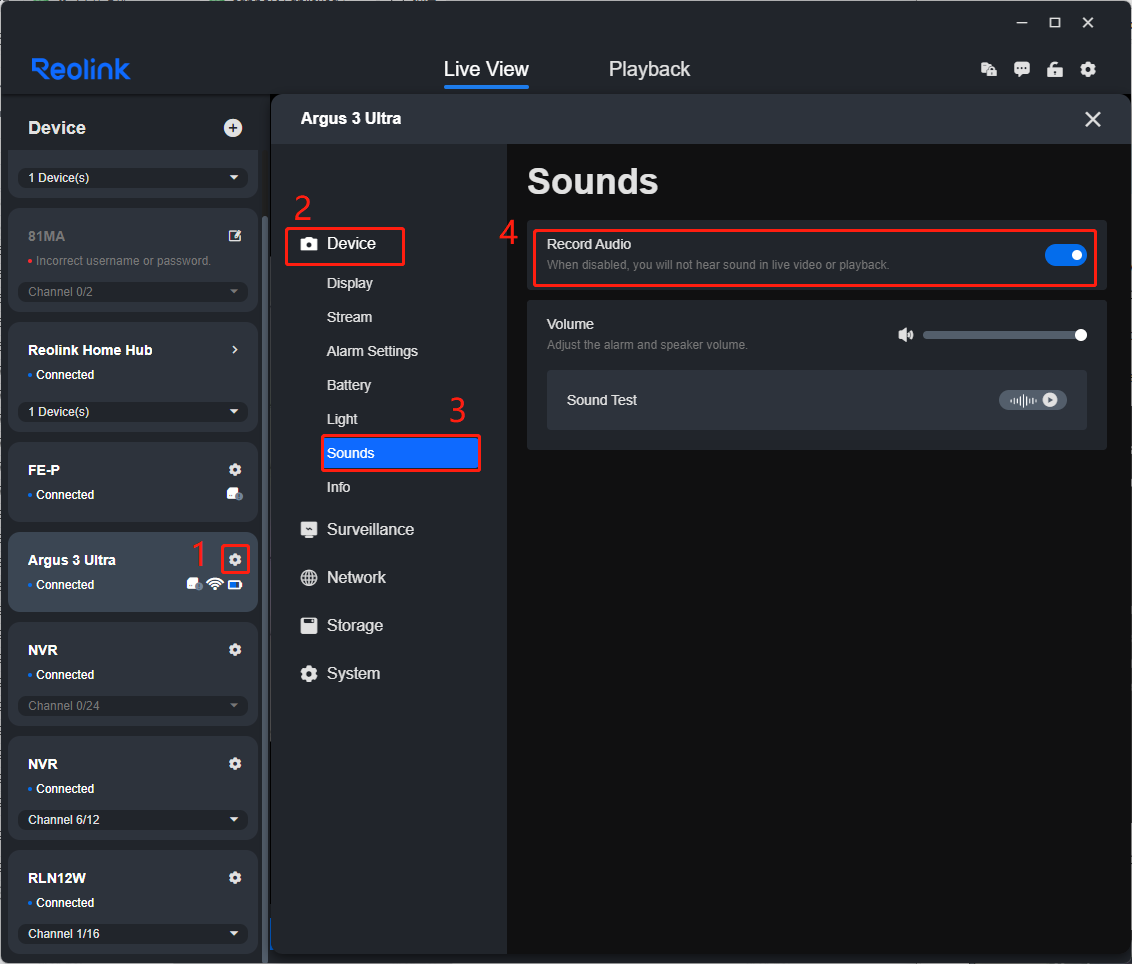
Task: Open the Storage settings category
Action: pyautogui.click(x=341, y=625)
